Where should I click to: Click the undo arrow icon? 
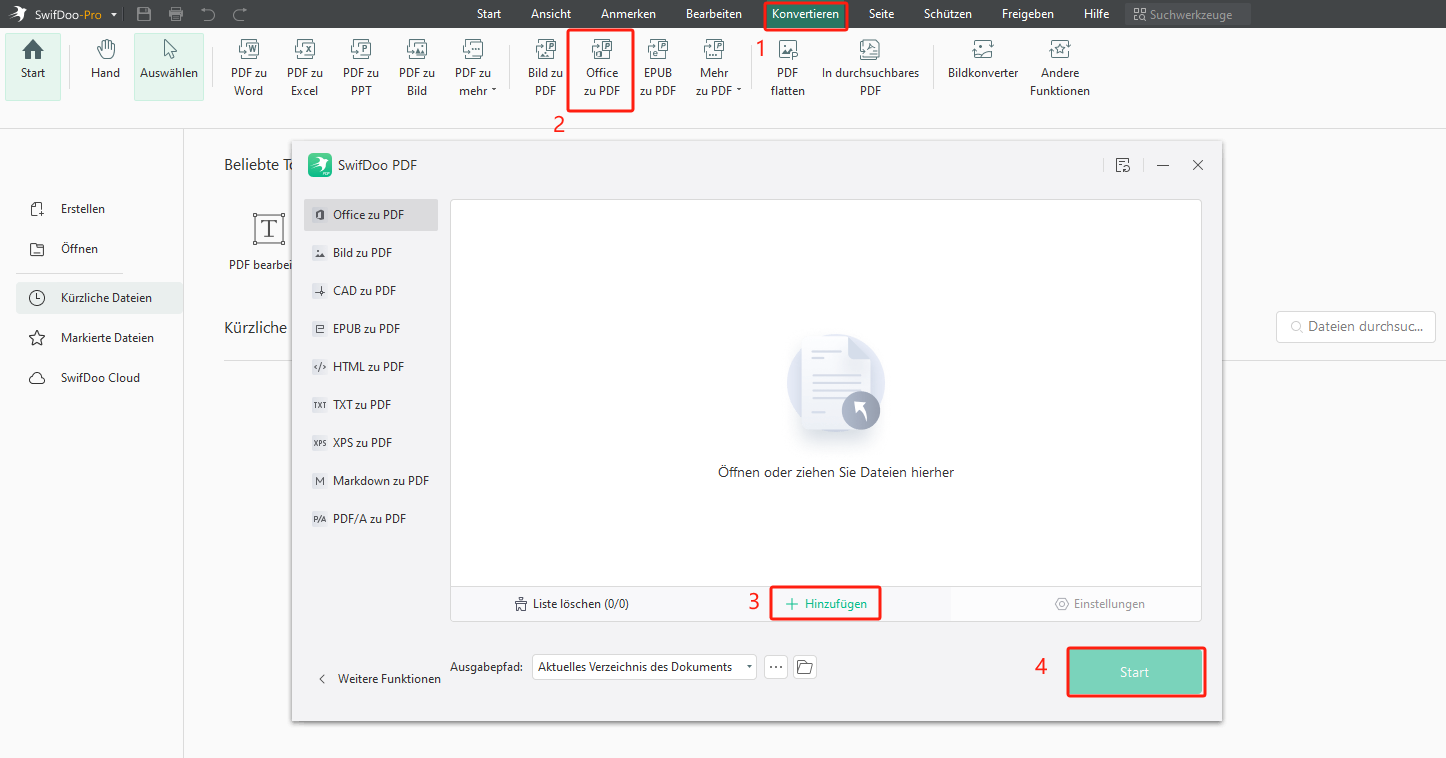pyautogui.click(x=208, y=14)
